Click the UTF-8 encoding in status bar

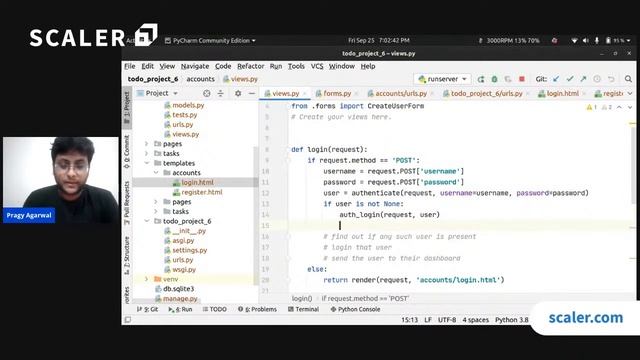click(x=447, y=320)
